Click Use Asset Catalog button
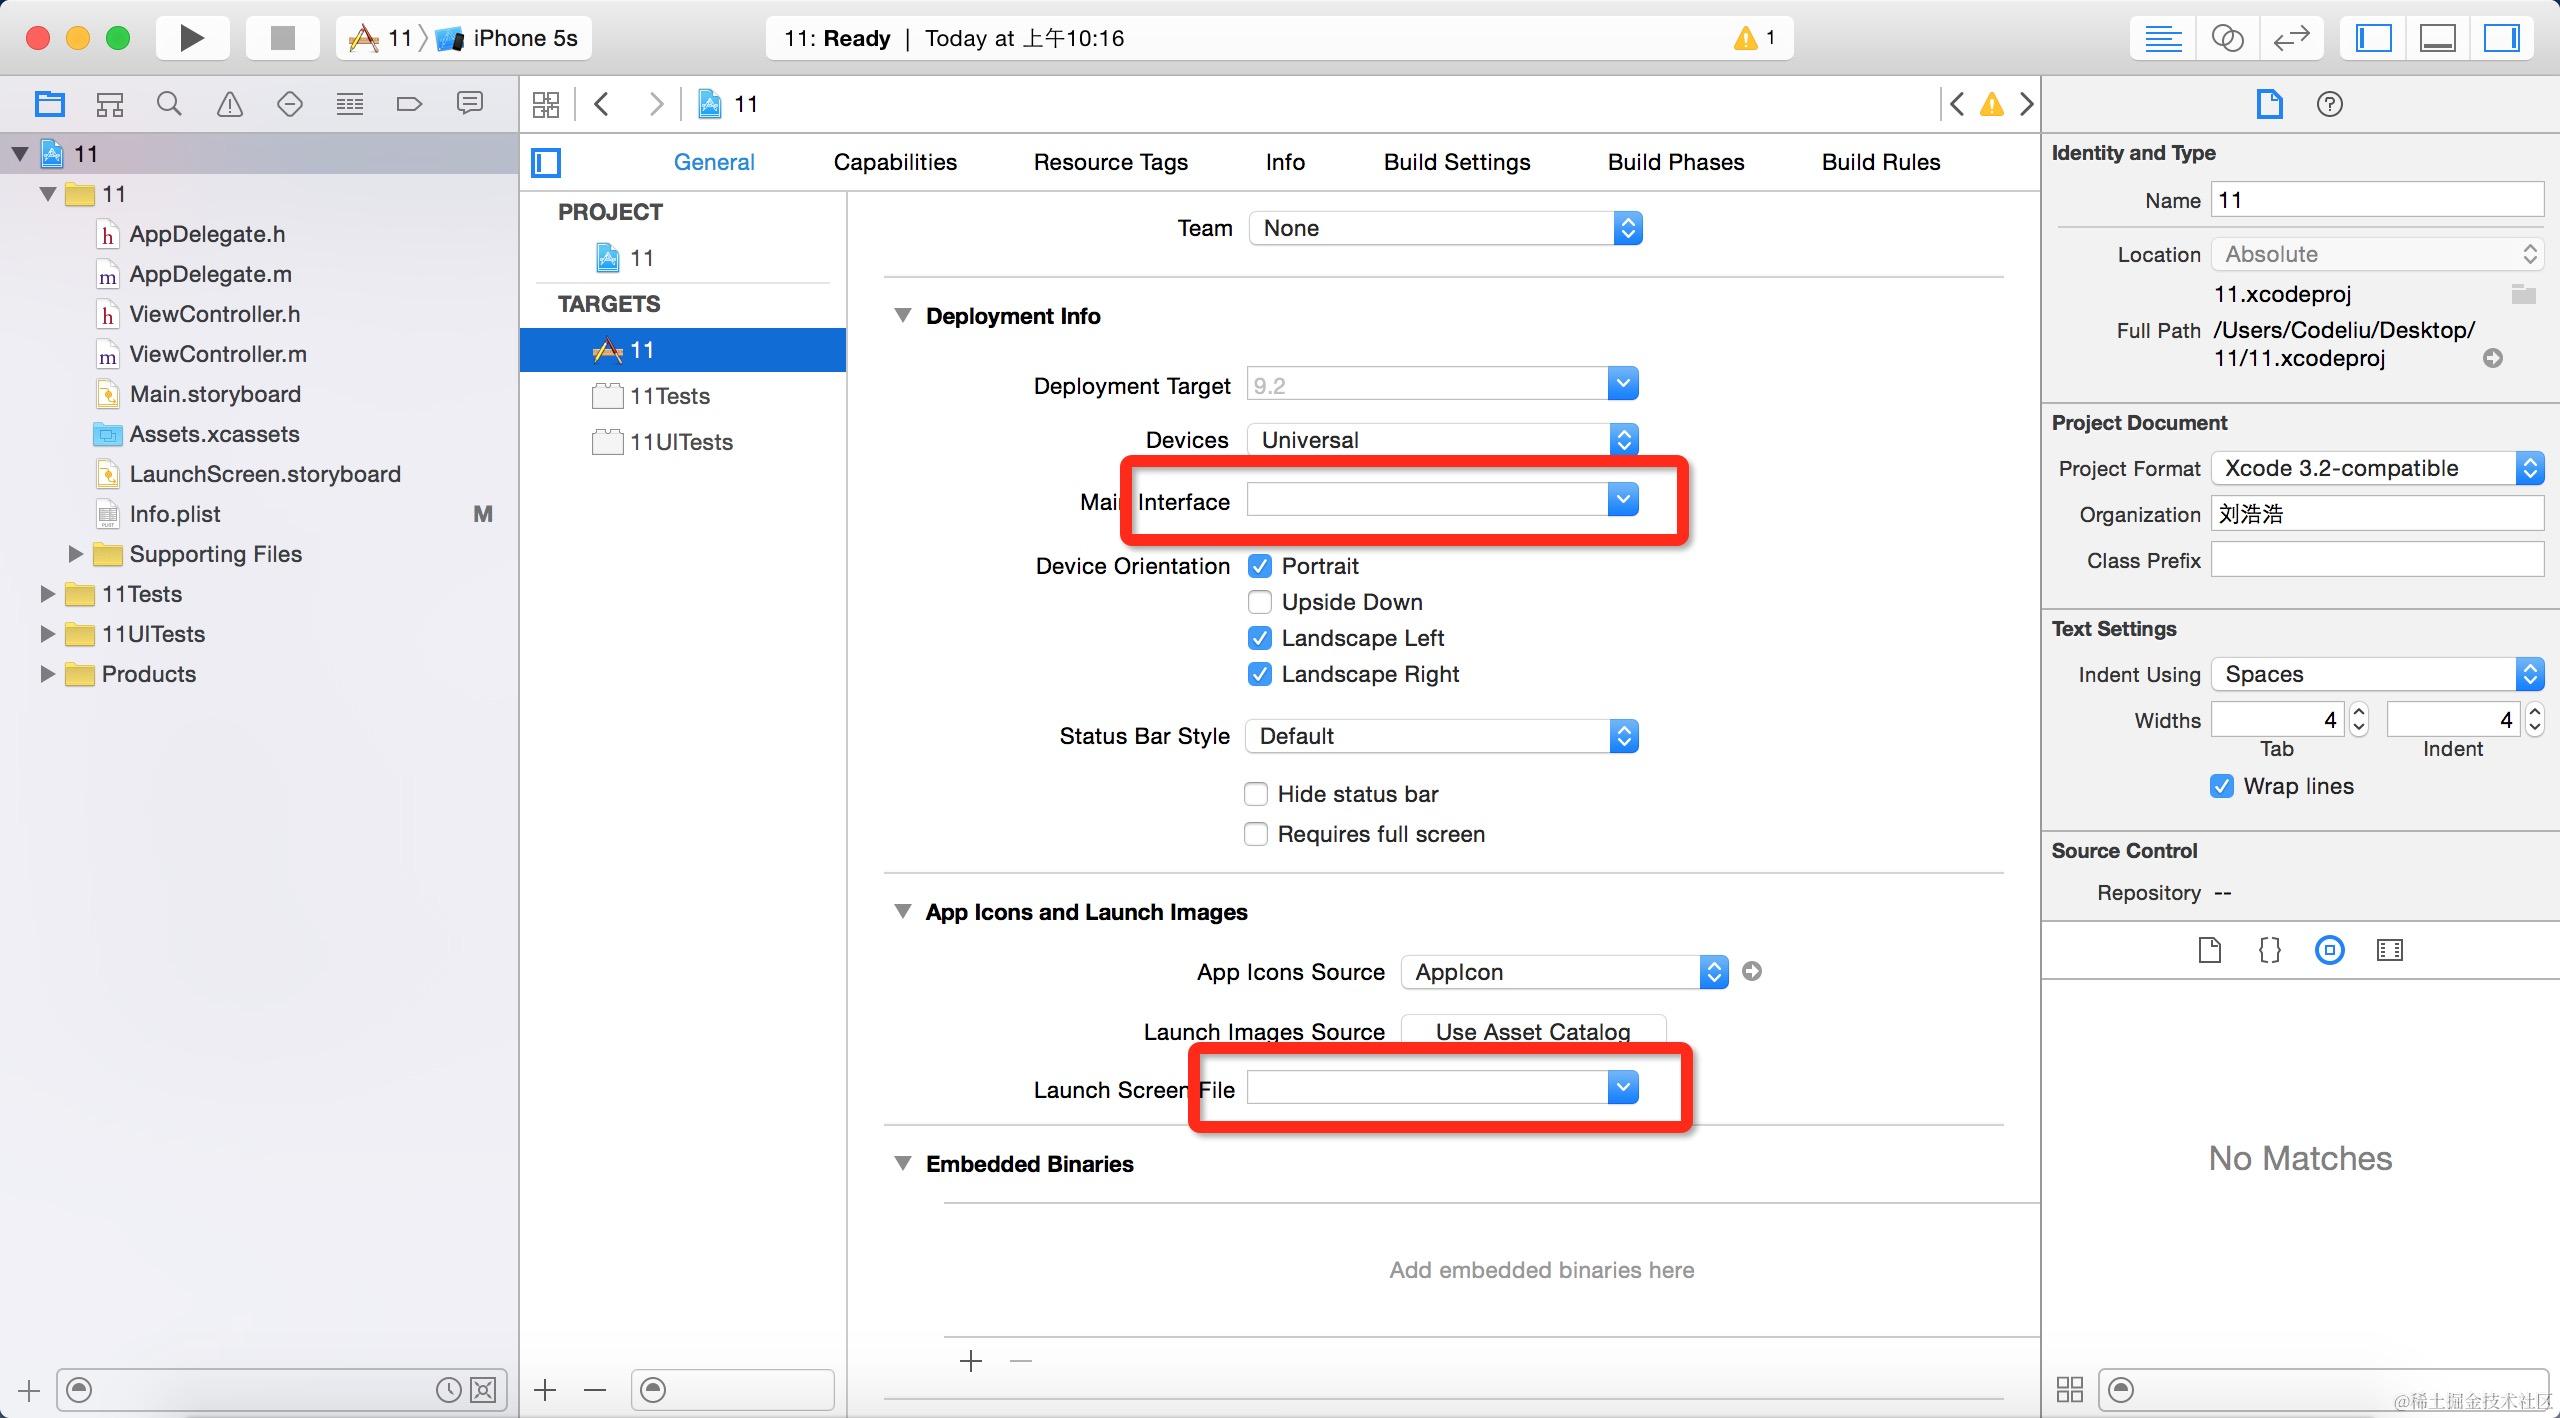Image resolution: width=2560 pixels, height=1418 pixels. 1532,1031
